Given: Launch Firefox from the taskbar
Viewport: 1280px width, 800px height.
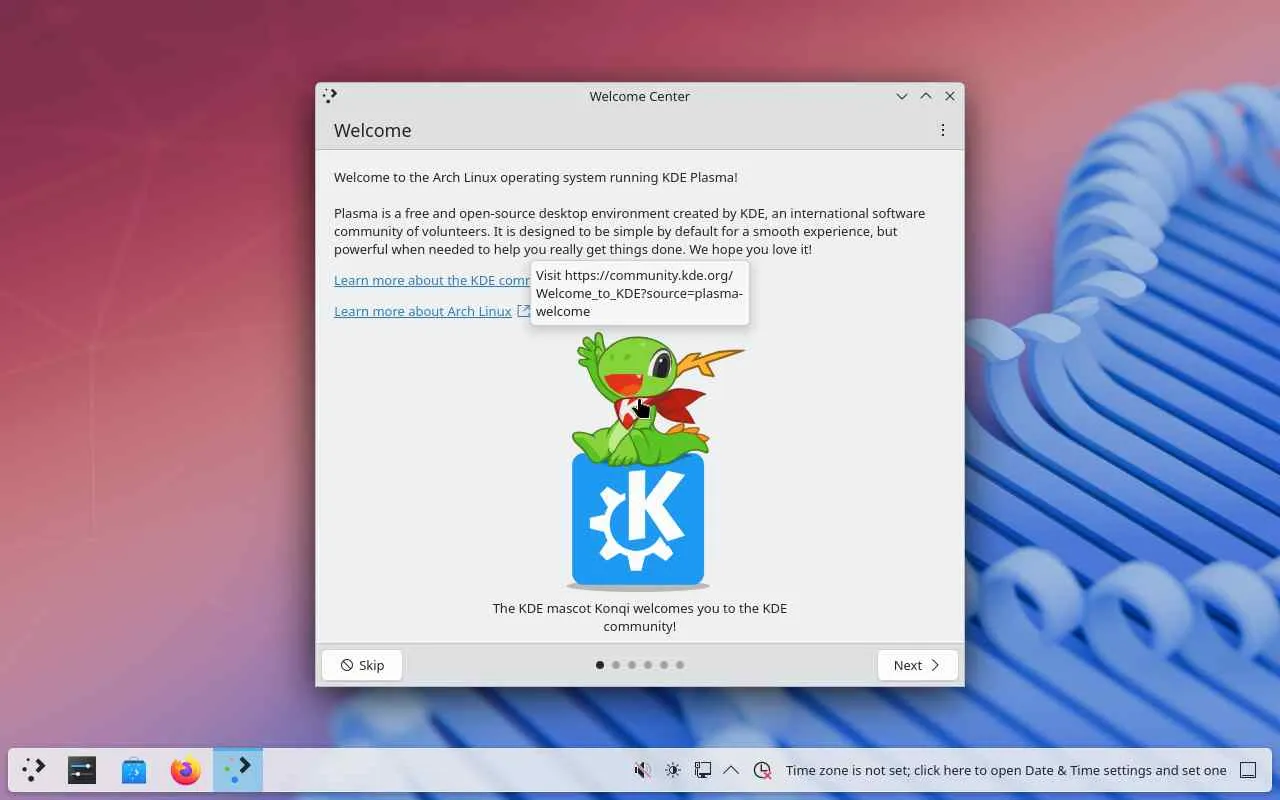Looking at the screenshot, I should pos(185,770).
